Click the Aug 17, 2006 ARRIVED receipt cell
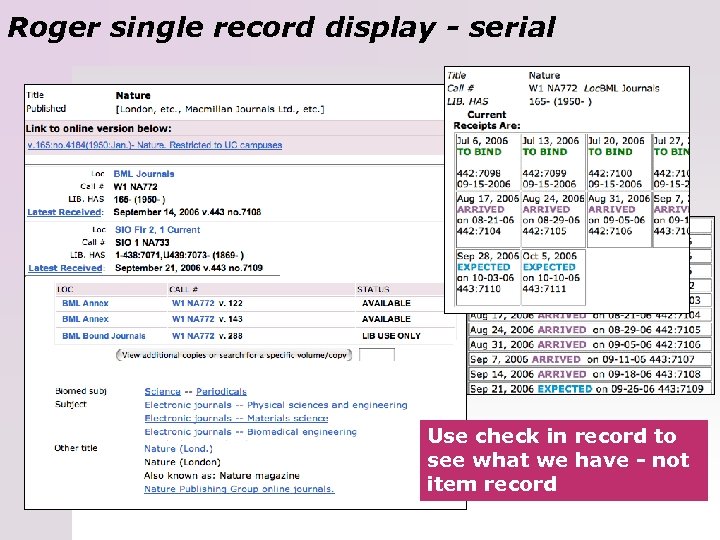720x540 pixels. pyautogui.click(x=488, y=219)
